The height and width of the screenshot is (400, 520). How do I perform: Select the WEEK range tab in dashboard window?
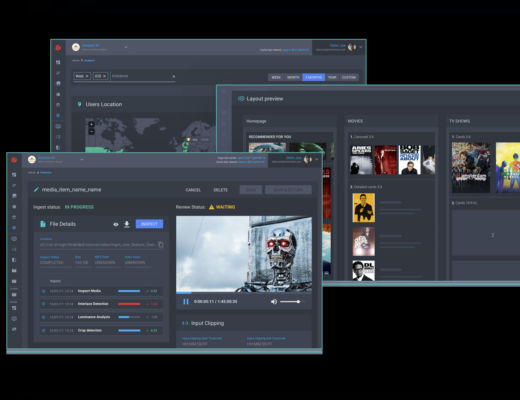[x=276, y=77]
